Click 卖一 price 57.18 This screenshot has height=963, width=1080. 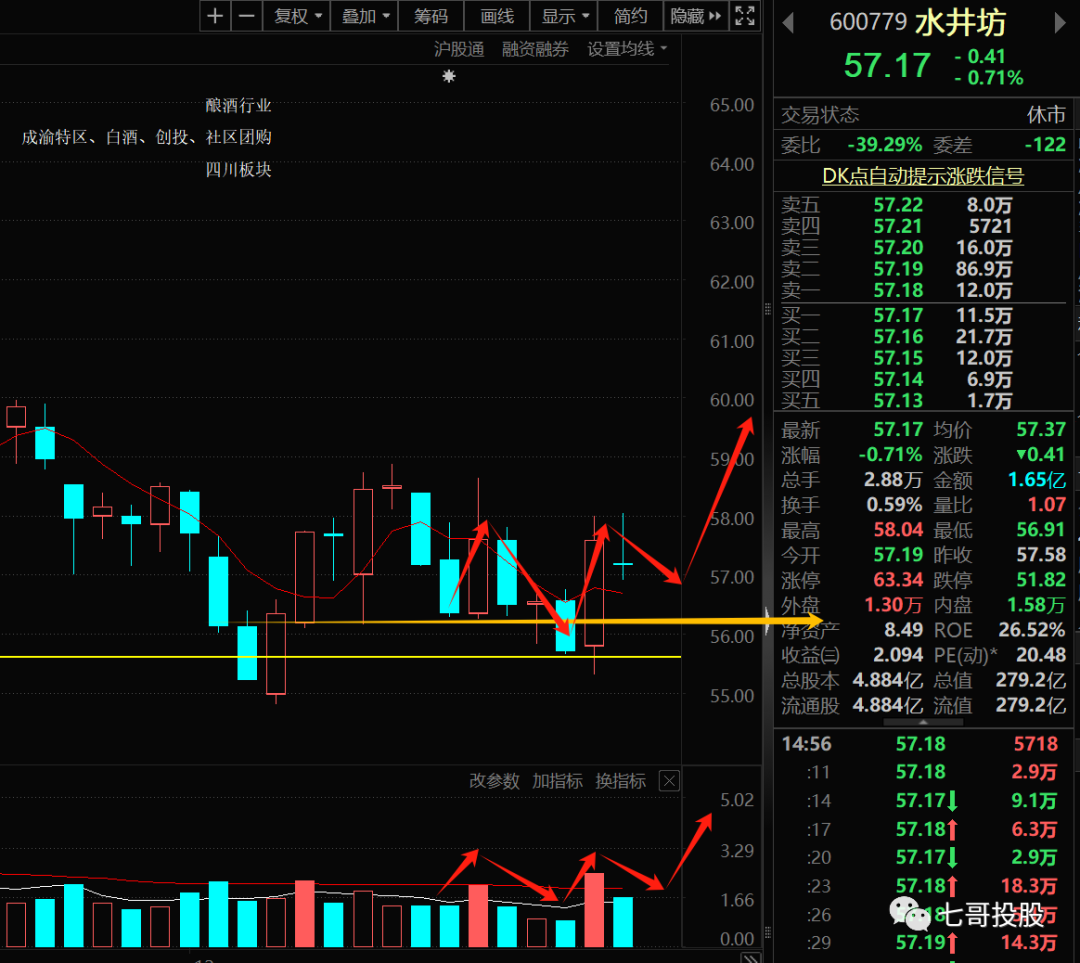tap(898, 291)
